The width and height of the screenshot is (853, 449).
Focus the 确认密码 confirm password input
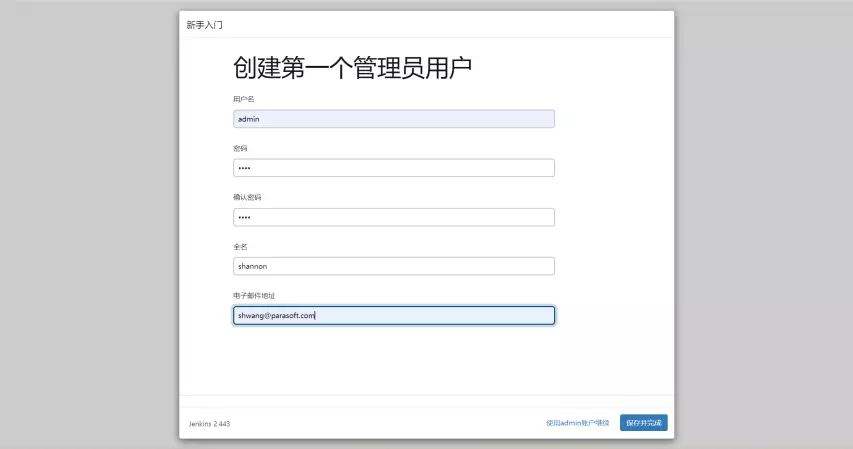[x=393, y=217]
